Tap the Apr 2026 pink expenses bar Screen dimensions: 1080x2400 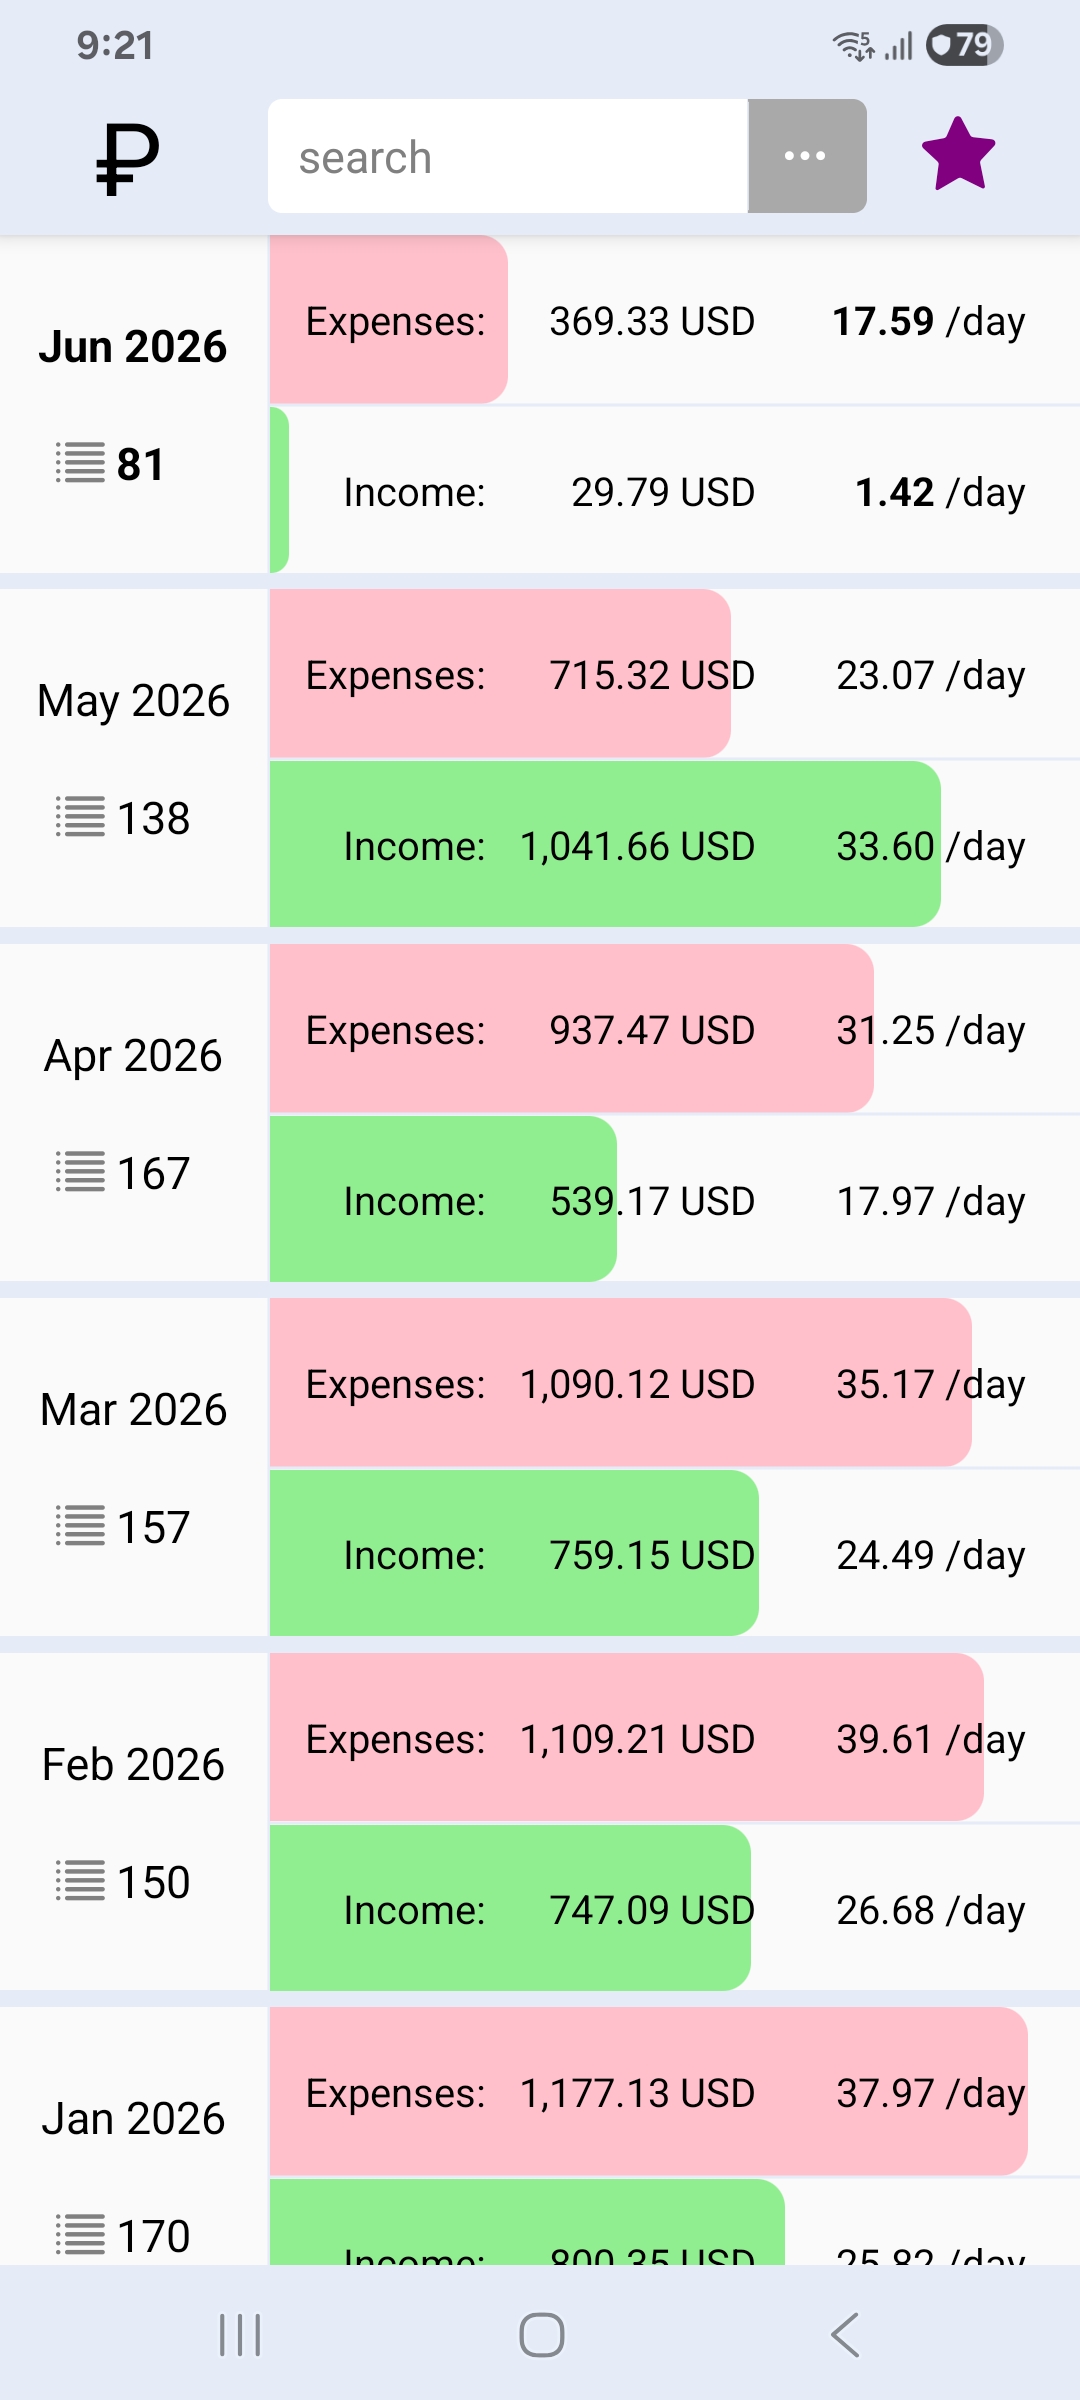(571, 1029)
